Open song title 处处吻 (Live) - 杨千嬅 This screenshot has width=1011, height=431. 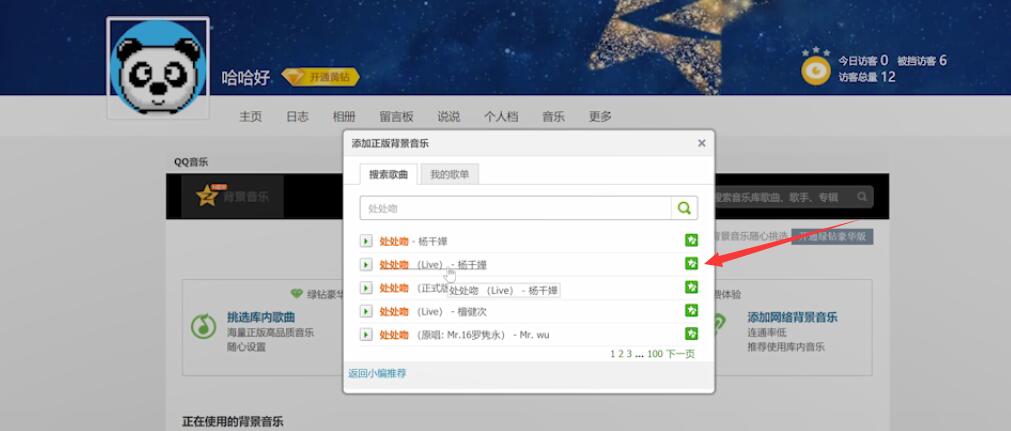pyautogui.click(x=433, y=265)
